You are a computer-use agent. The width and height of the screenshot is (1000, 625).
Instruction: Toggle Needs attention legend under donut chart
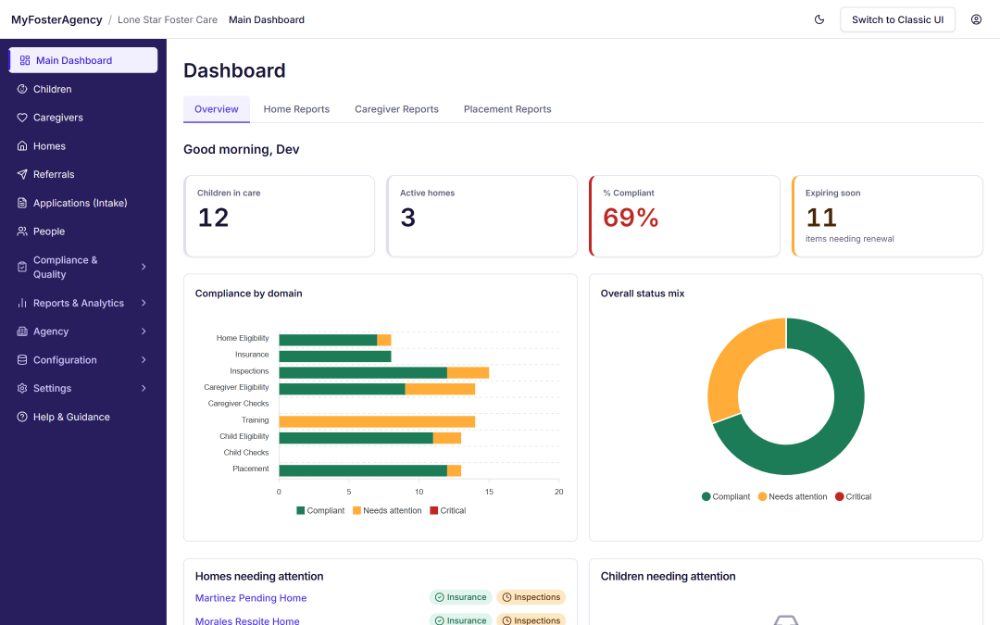point(792,497)
